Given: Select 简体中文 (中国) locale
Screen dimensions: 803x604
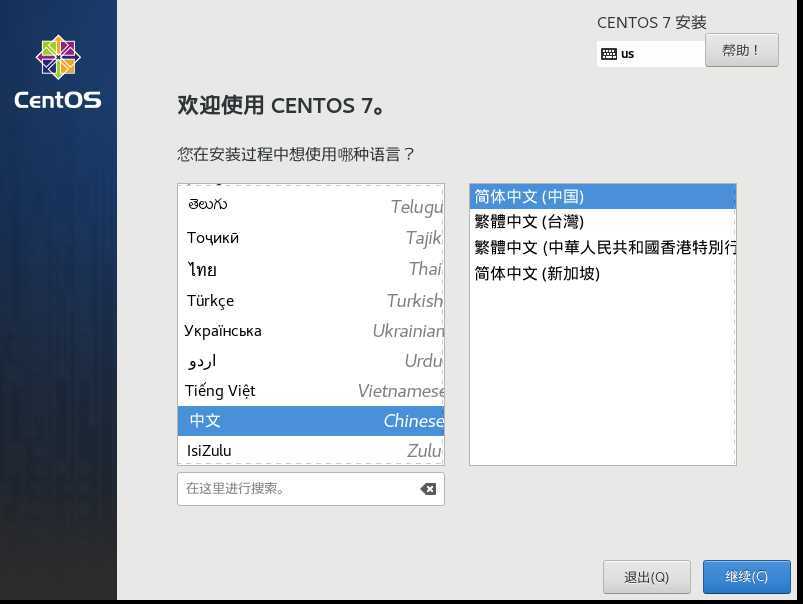Looking at the screenshot, I should [603, 196].
